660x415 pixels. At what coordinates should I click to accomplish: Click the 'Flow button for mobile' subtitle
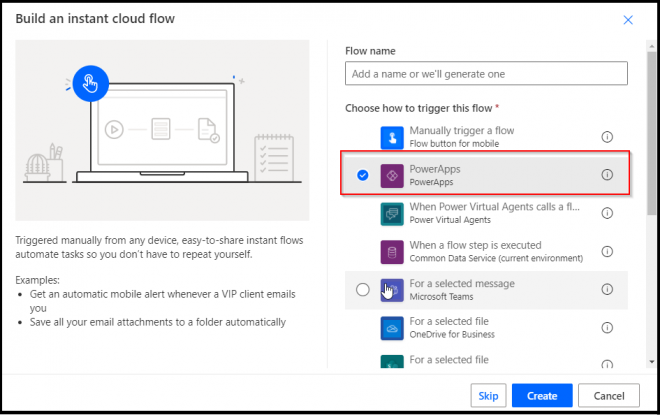click(x=454, y=144)
